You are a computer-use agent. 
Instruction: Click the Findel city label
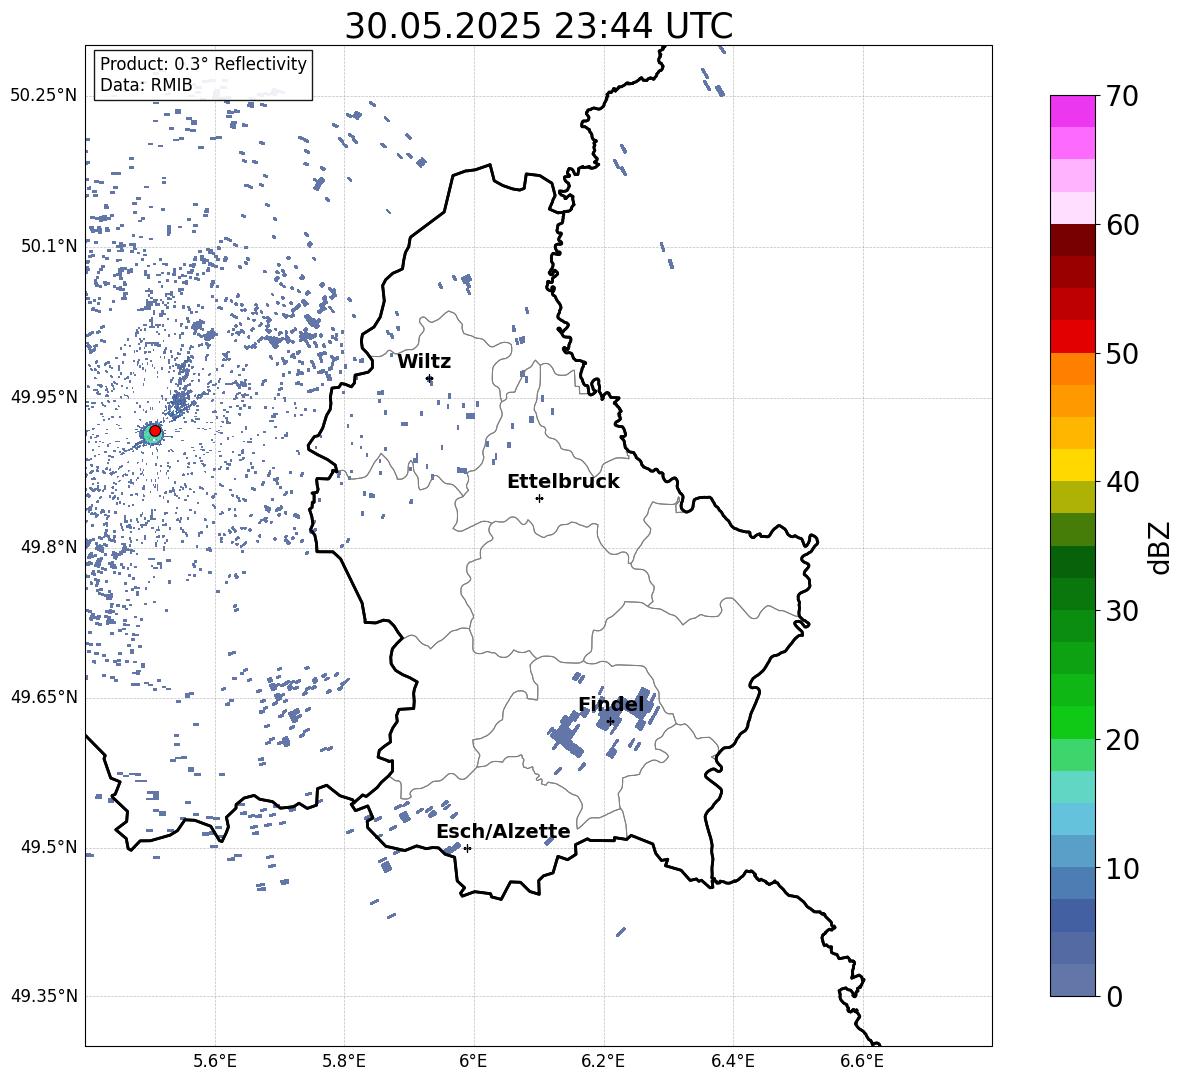[x=612, y=705]
